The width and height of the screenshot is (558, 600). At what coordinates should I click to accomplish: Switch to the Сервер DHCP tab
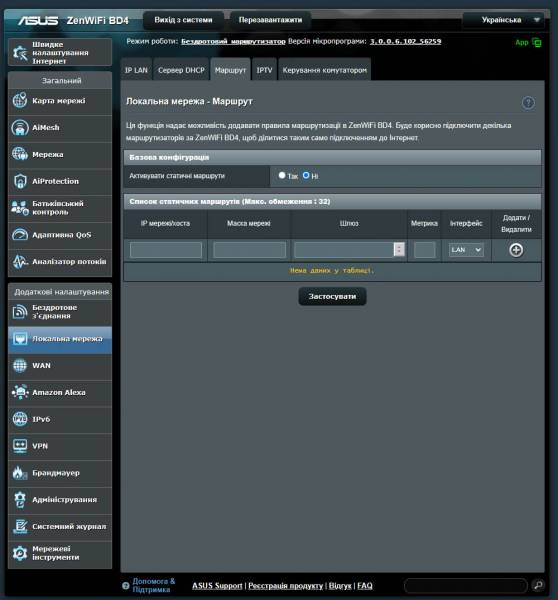181,70
